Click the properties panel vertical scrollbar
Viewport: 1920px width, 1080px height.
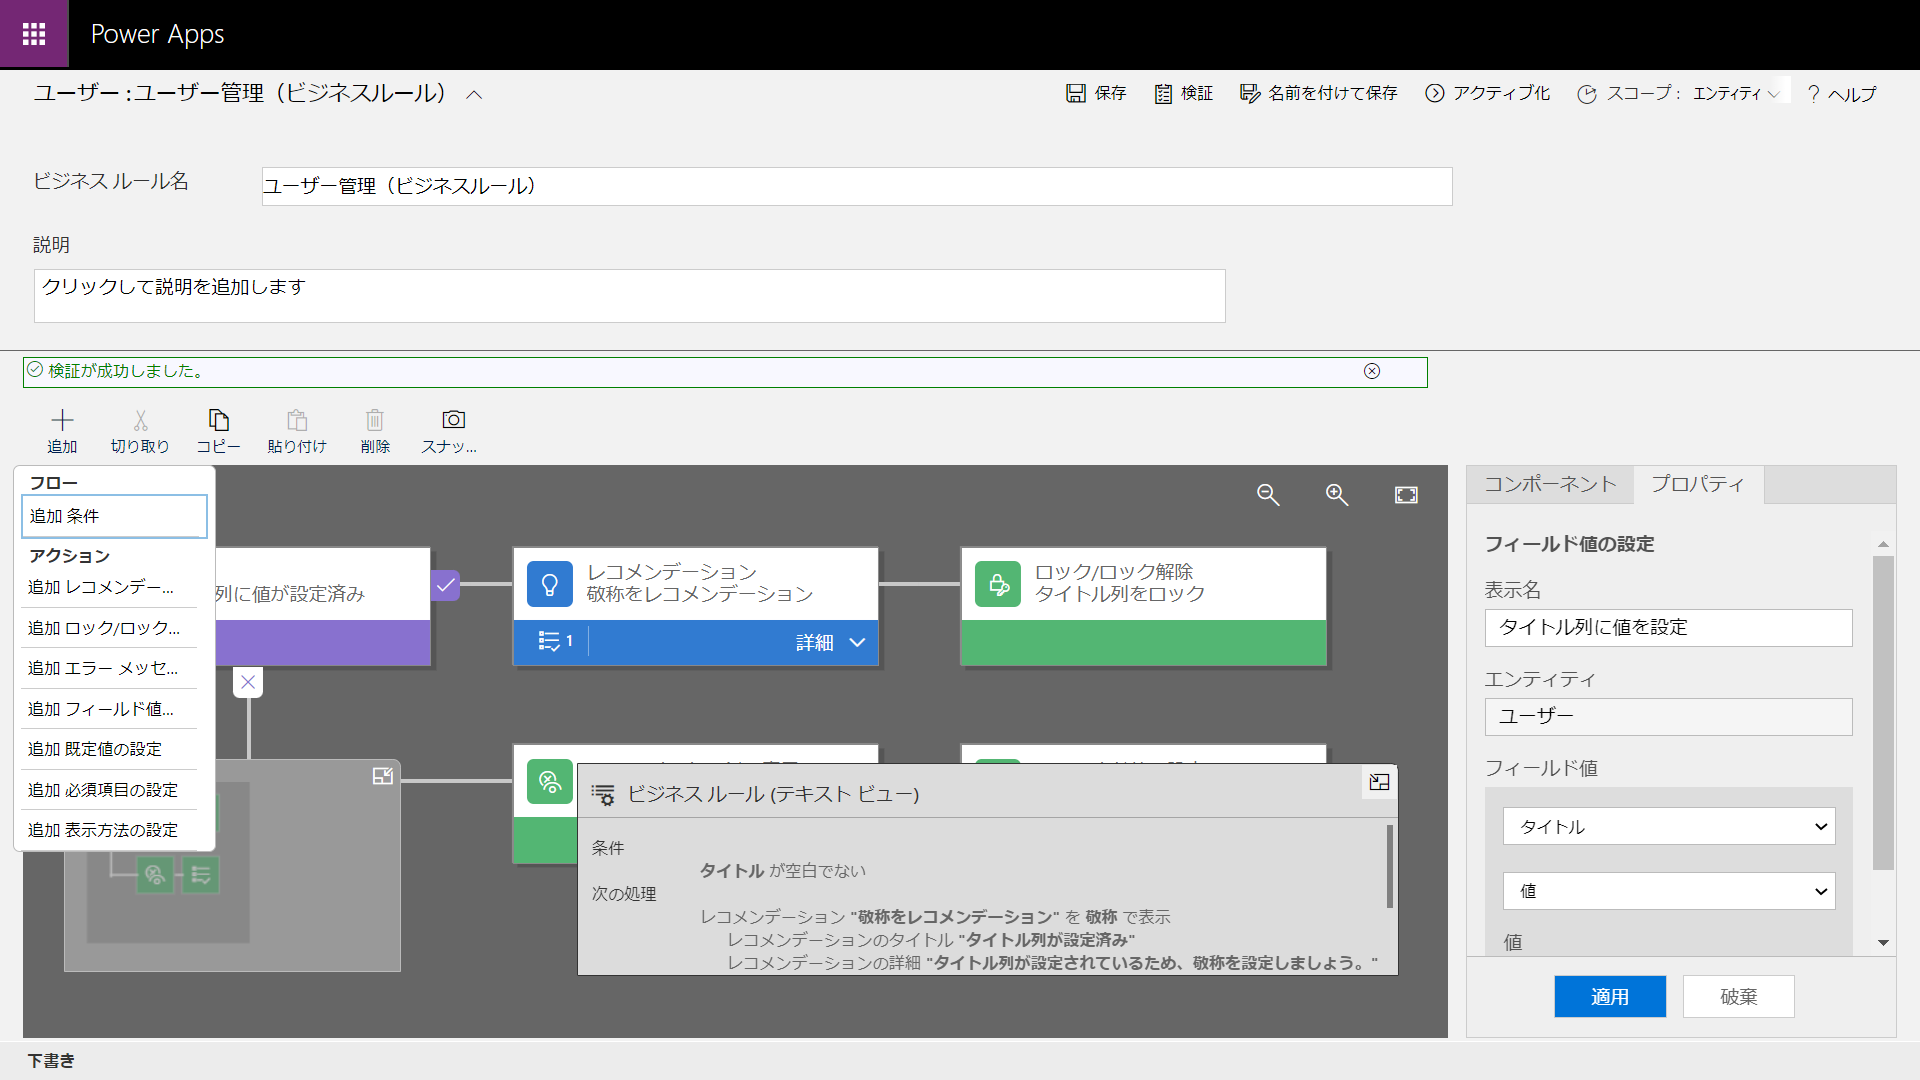tap(1883, 712)
